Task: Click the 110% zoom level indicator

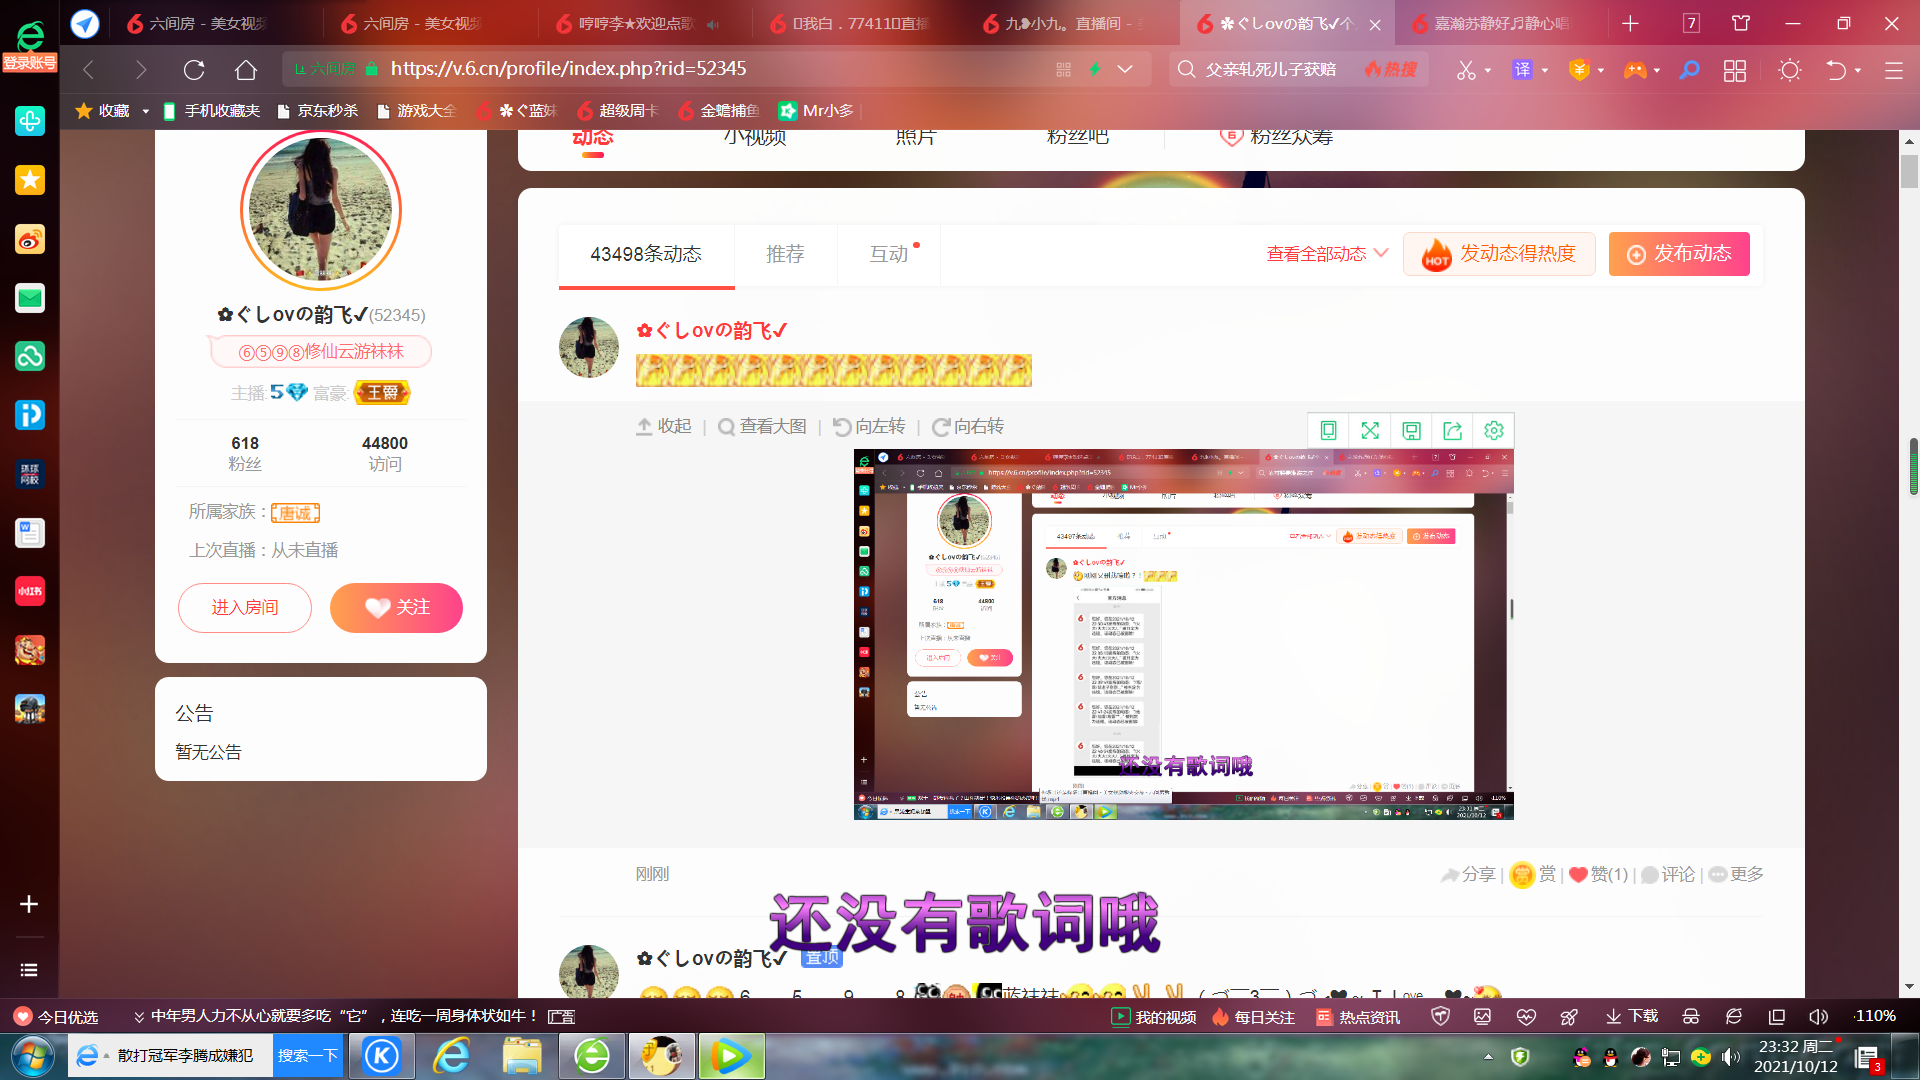Action: [1874, 1016]
